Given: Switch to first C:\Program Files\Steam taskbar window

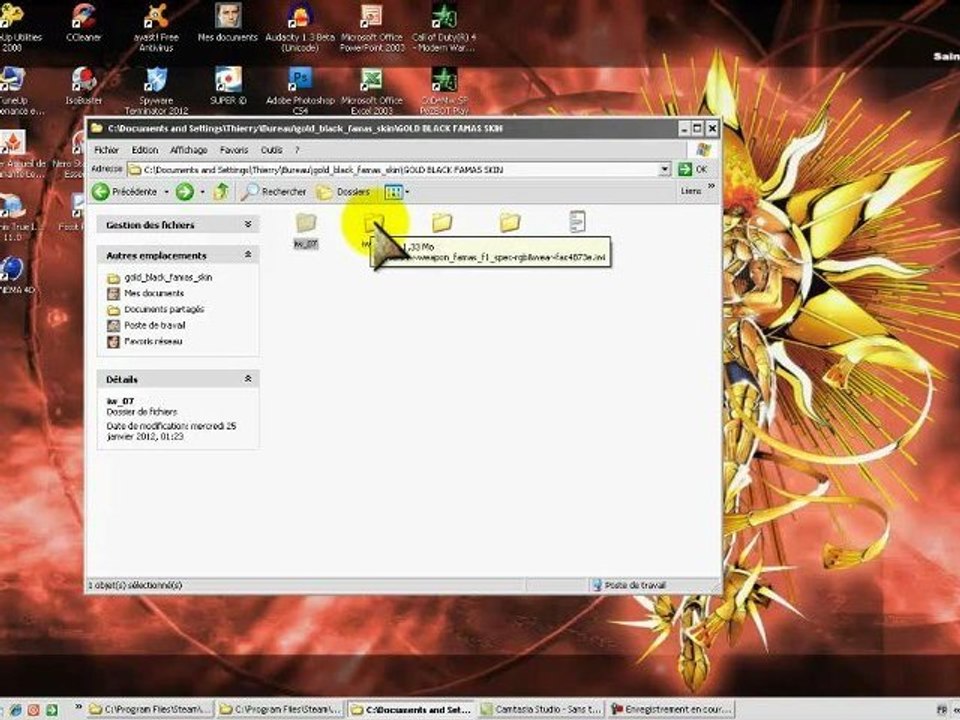Looking at the screenshot, I should tap(150, 710).
